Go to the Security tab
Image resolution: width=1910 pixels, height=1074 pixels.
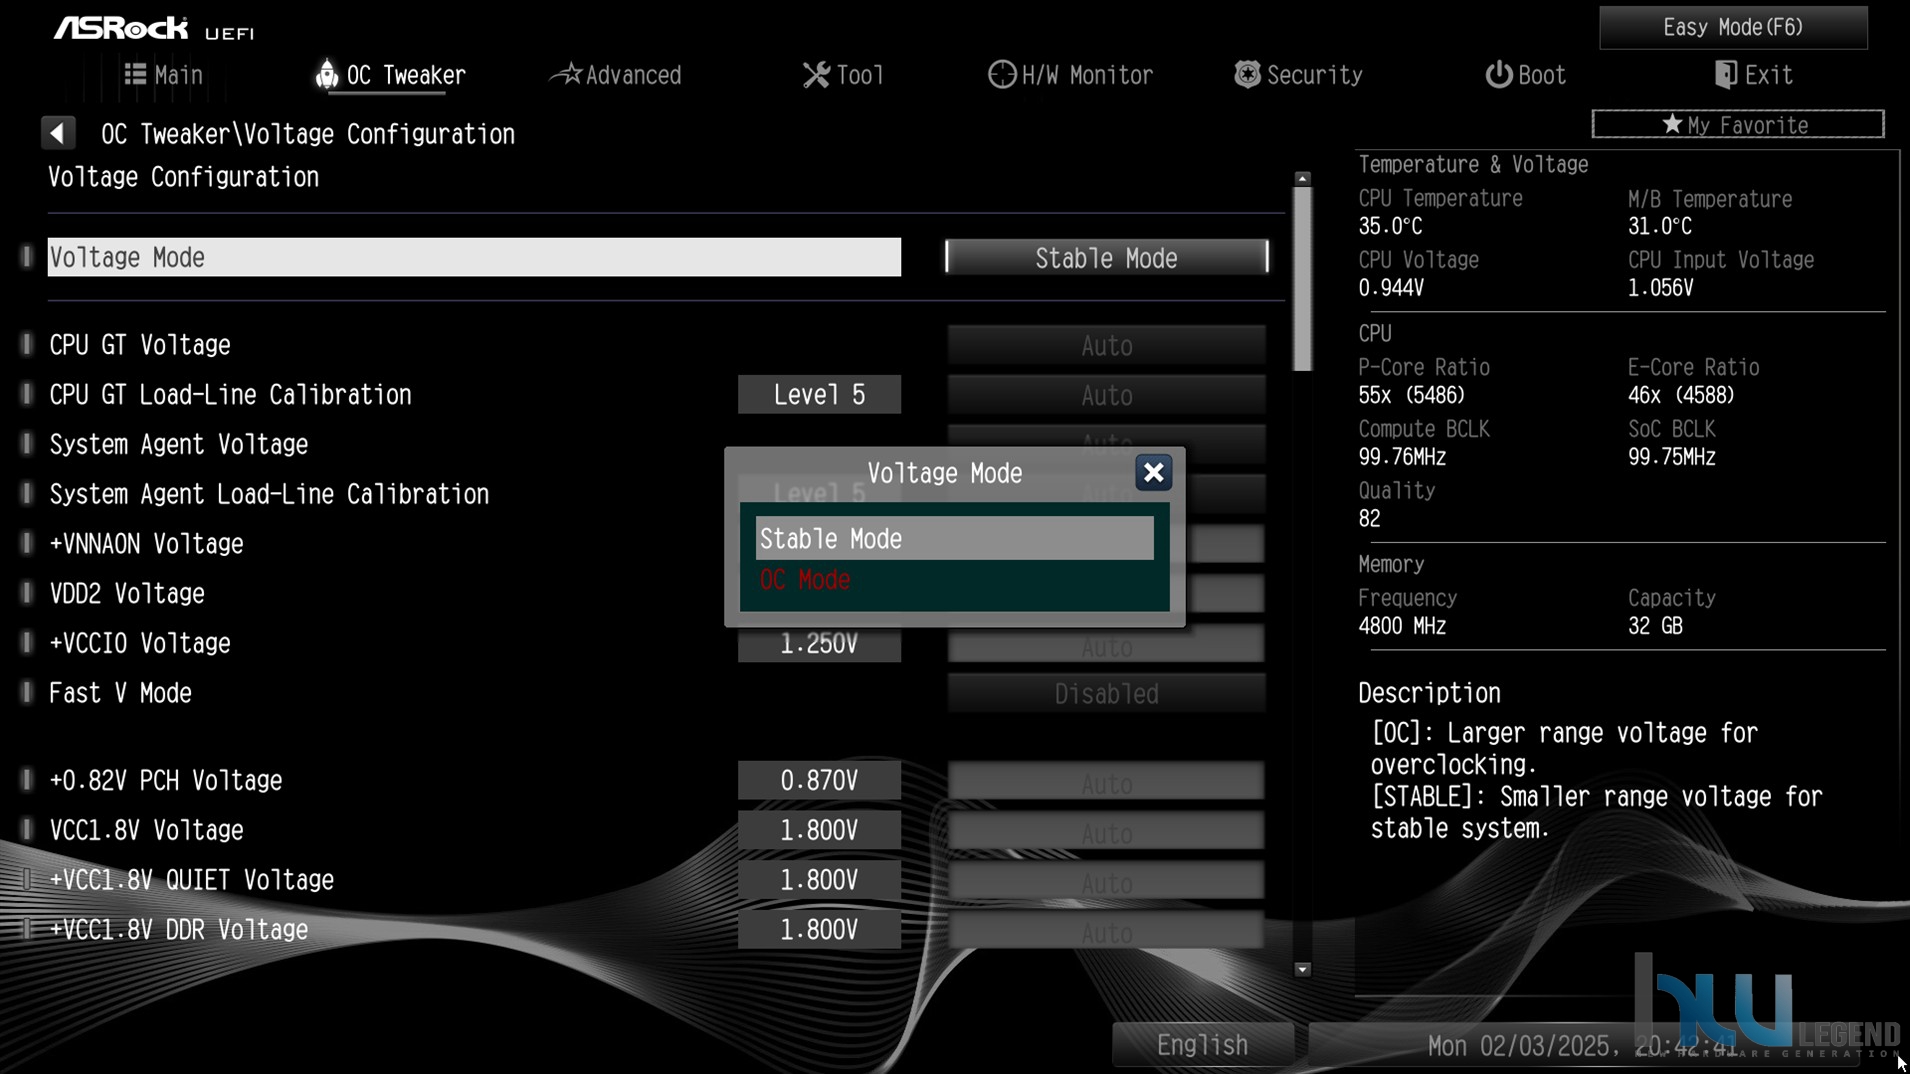click(x=1298, y=75)
